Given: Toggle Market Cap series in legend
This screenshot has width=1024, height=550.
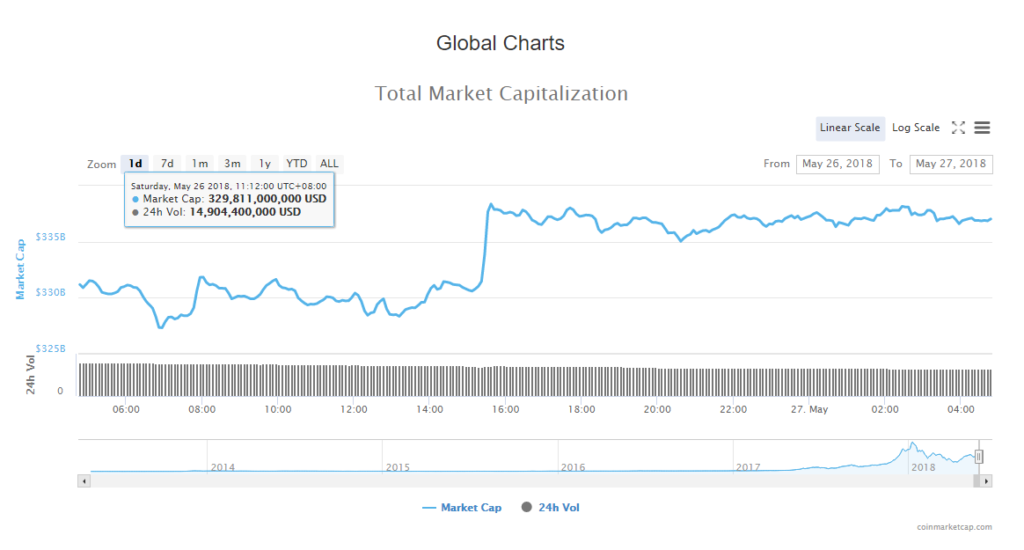Looking at the screenshot, I should click(462, 508).
